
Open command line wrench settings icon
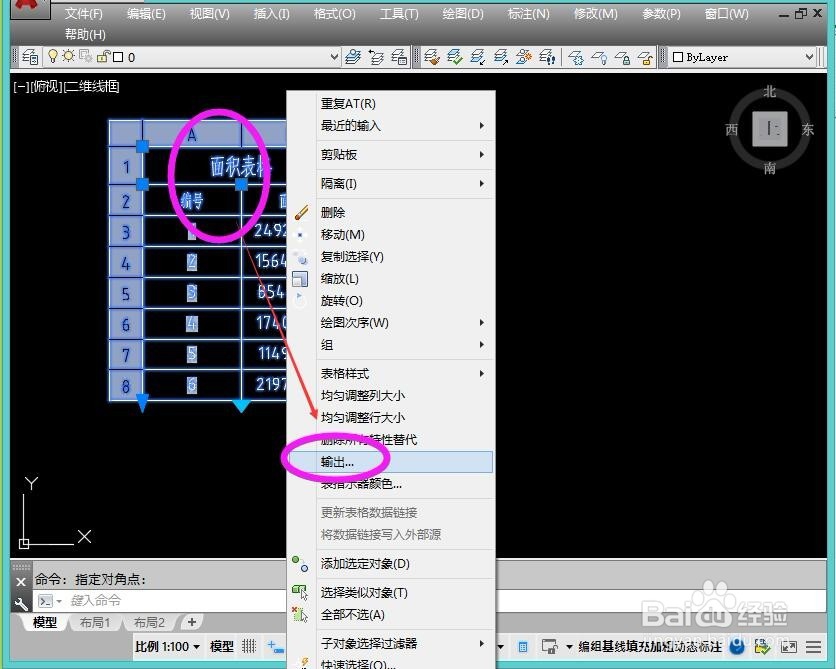pos(21,603)
